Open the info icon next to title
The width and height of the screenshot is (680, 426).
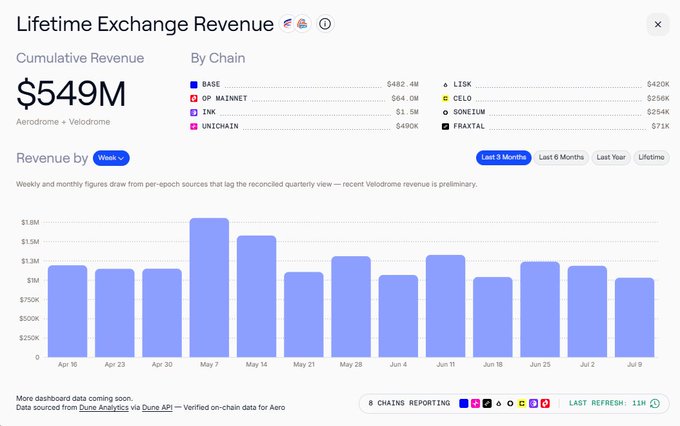[325, 24]
